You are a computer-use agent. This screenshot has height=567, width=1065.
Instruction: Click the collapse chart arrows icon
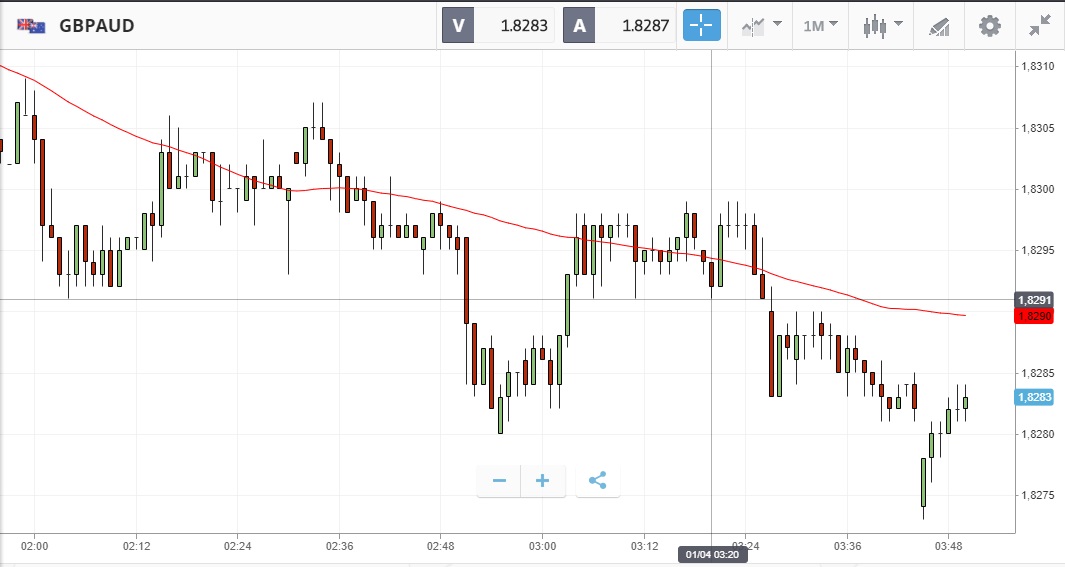point(1040,26)
